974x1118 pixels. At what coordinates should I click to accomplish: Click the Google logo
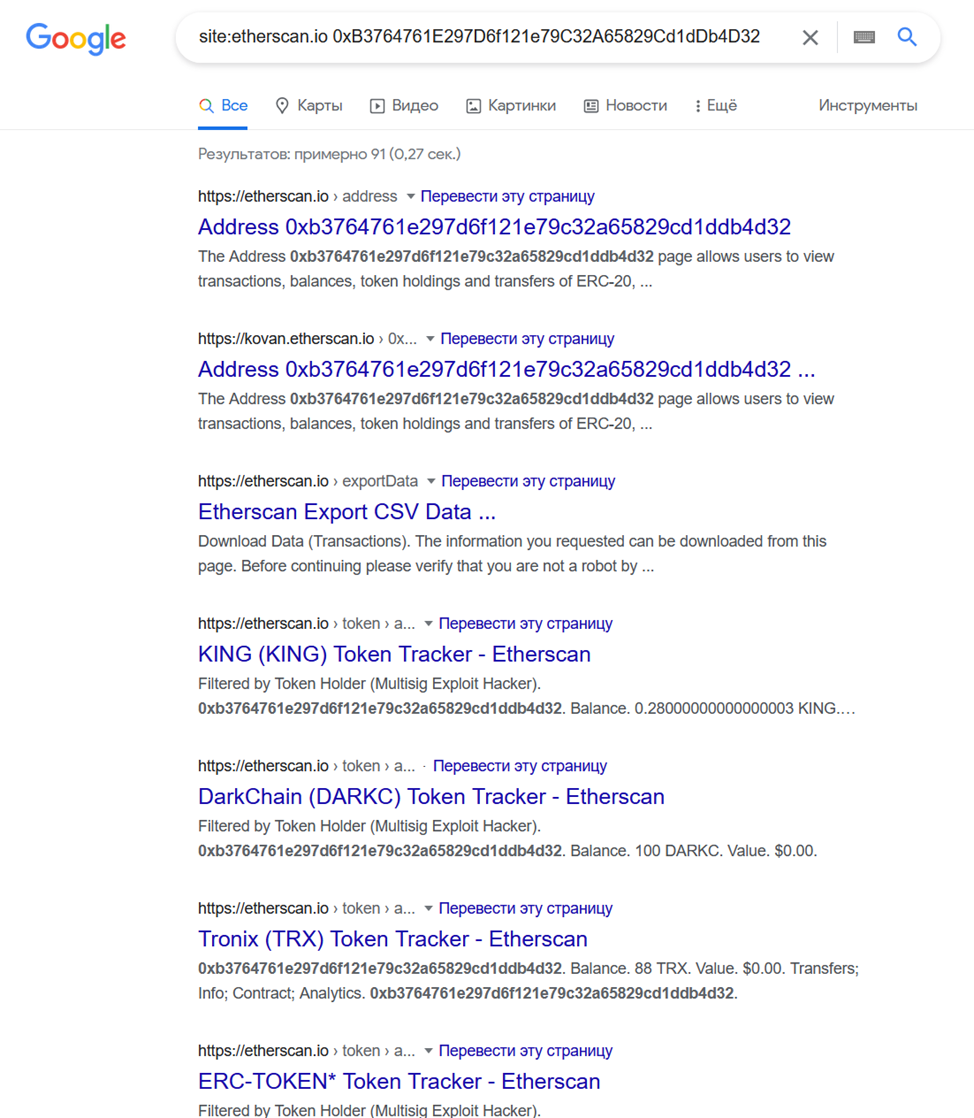coord(75,37)
